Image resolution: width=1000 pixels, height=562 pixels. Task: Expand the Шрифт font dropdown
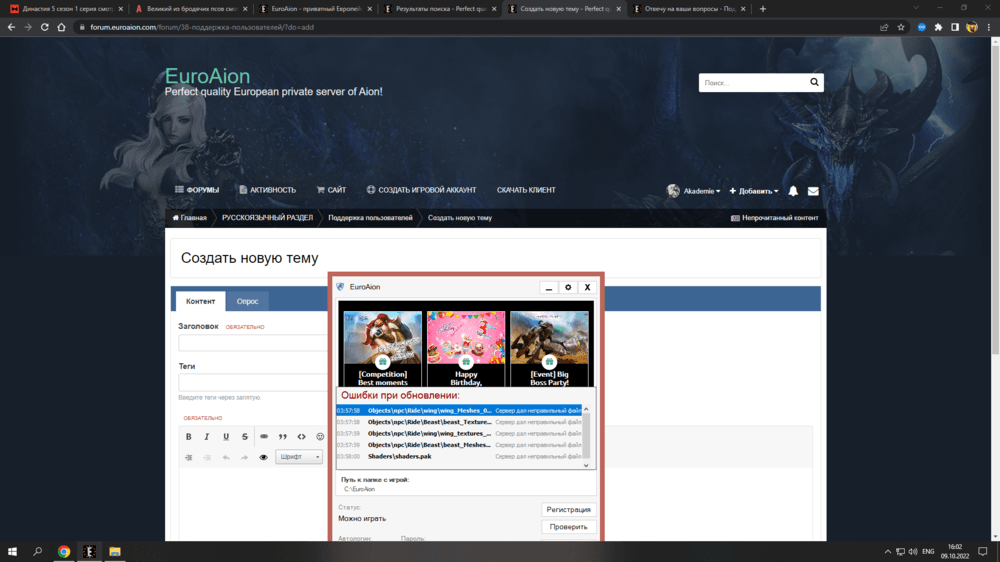coord(300,457)
